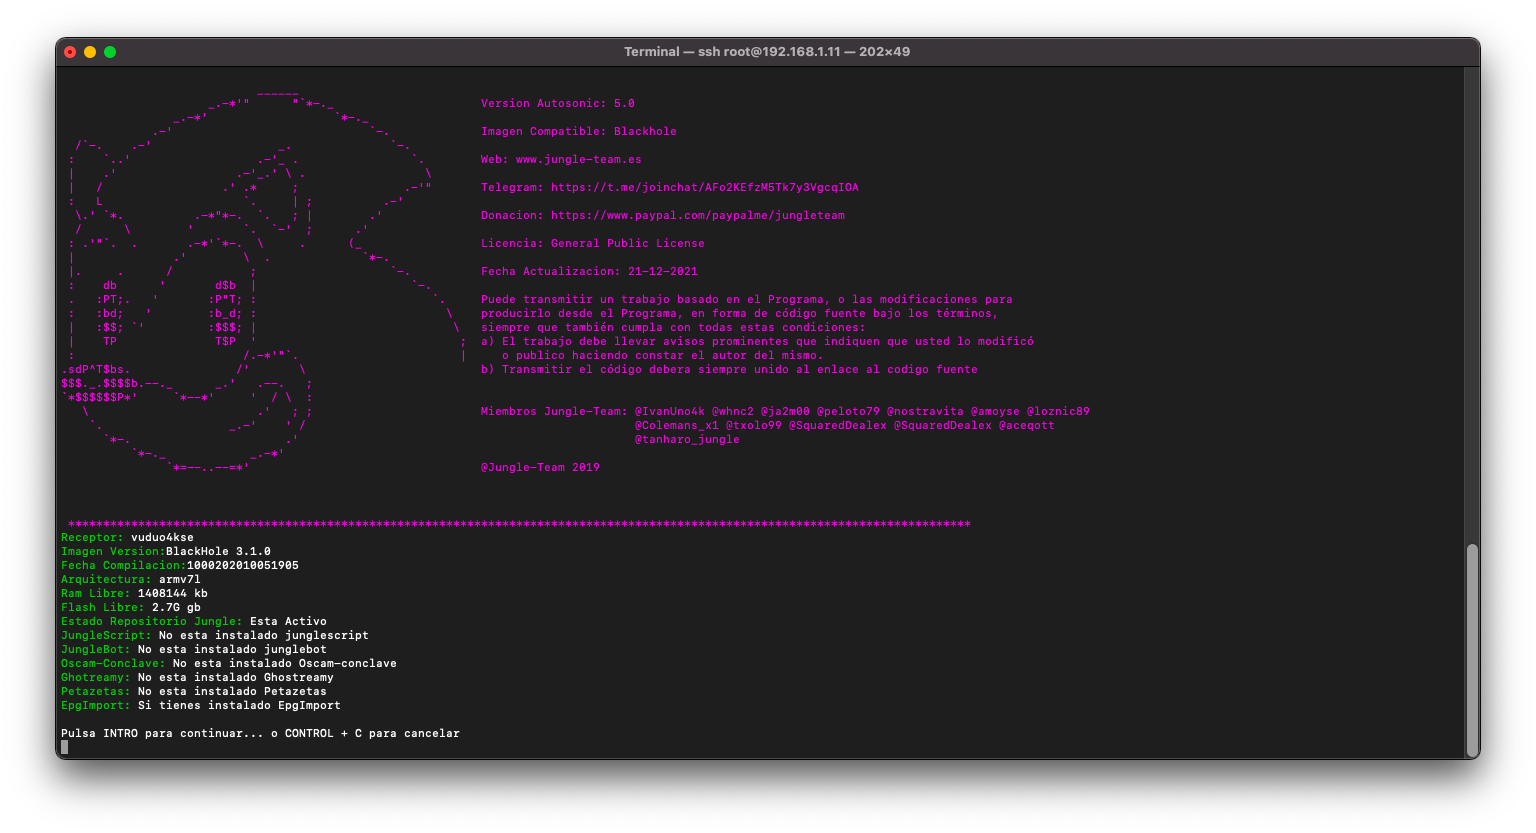The height and width of the screenshot is (833, 1536).
Task: Click the receptor name vuduo4kse
Action: 162,538
